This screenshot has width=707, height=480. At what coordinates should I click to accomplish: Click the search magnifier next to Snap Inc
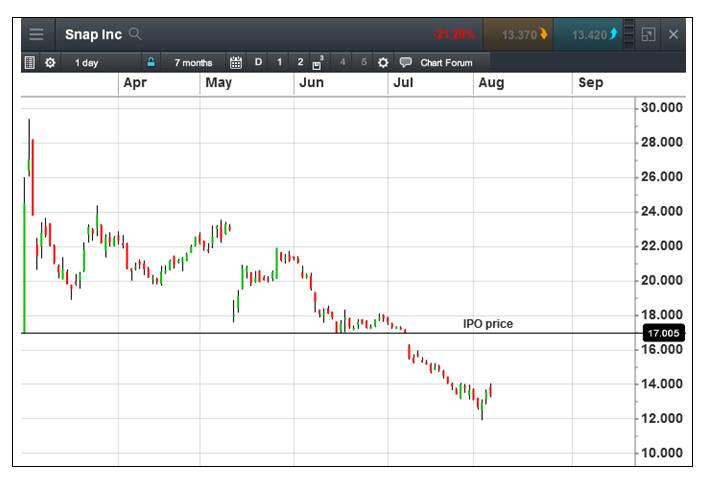[135, 34]
